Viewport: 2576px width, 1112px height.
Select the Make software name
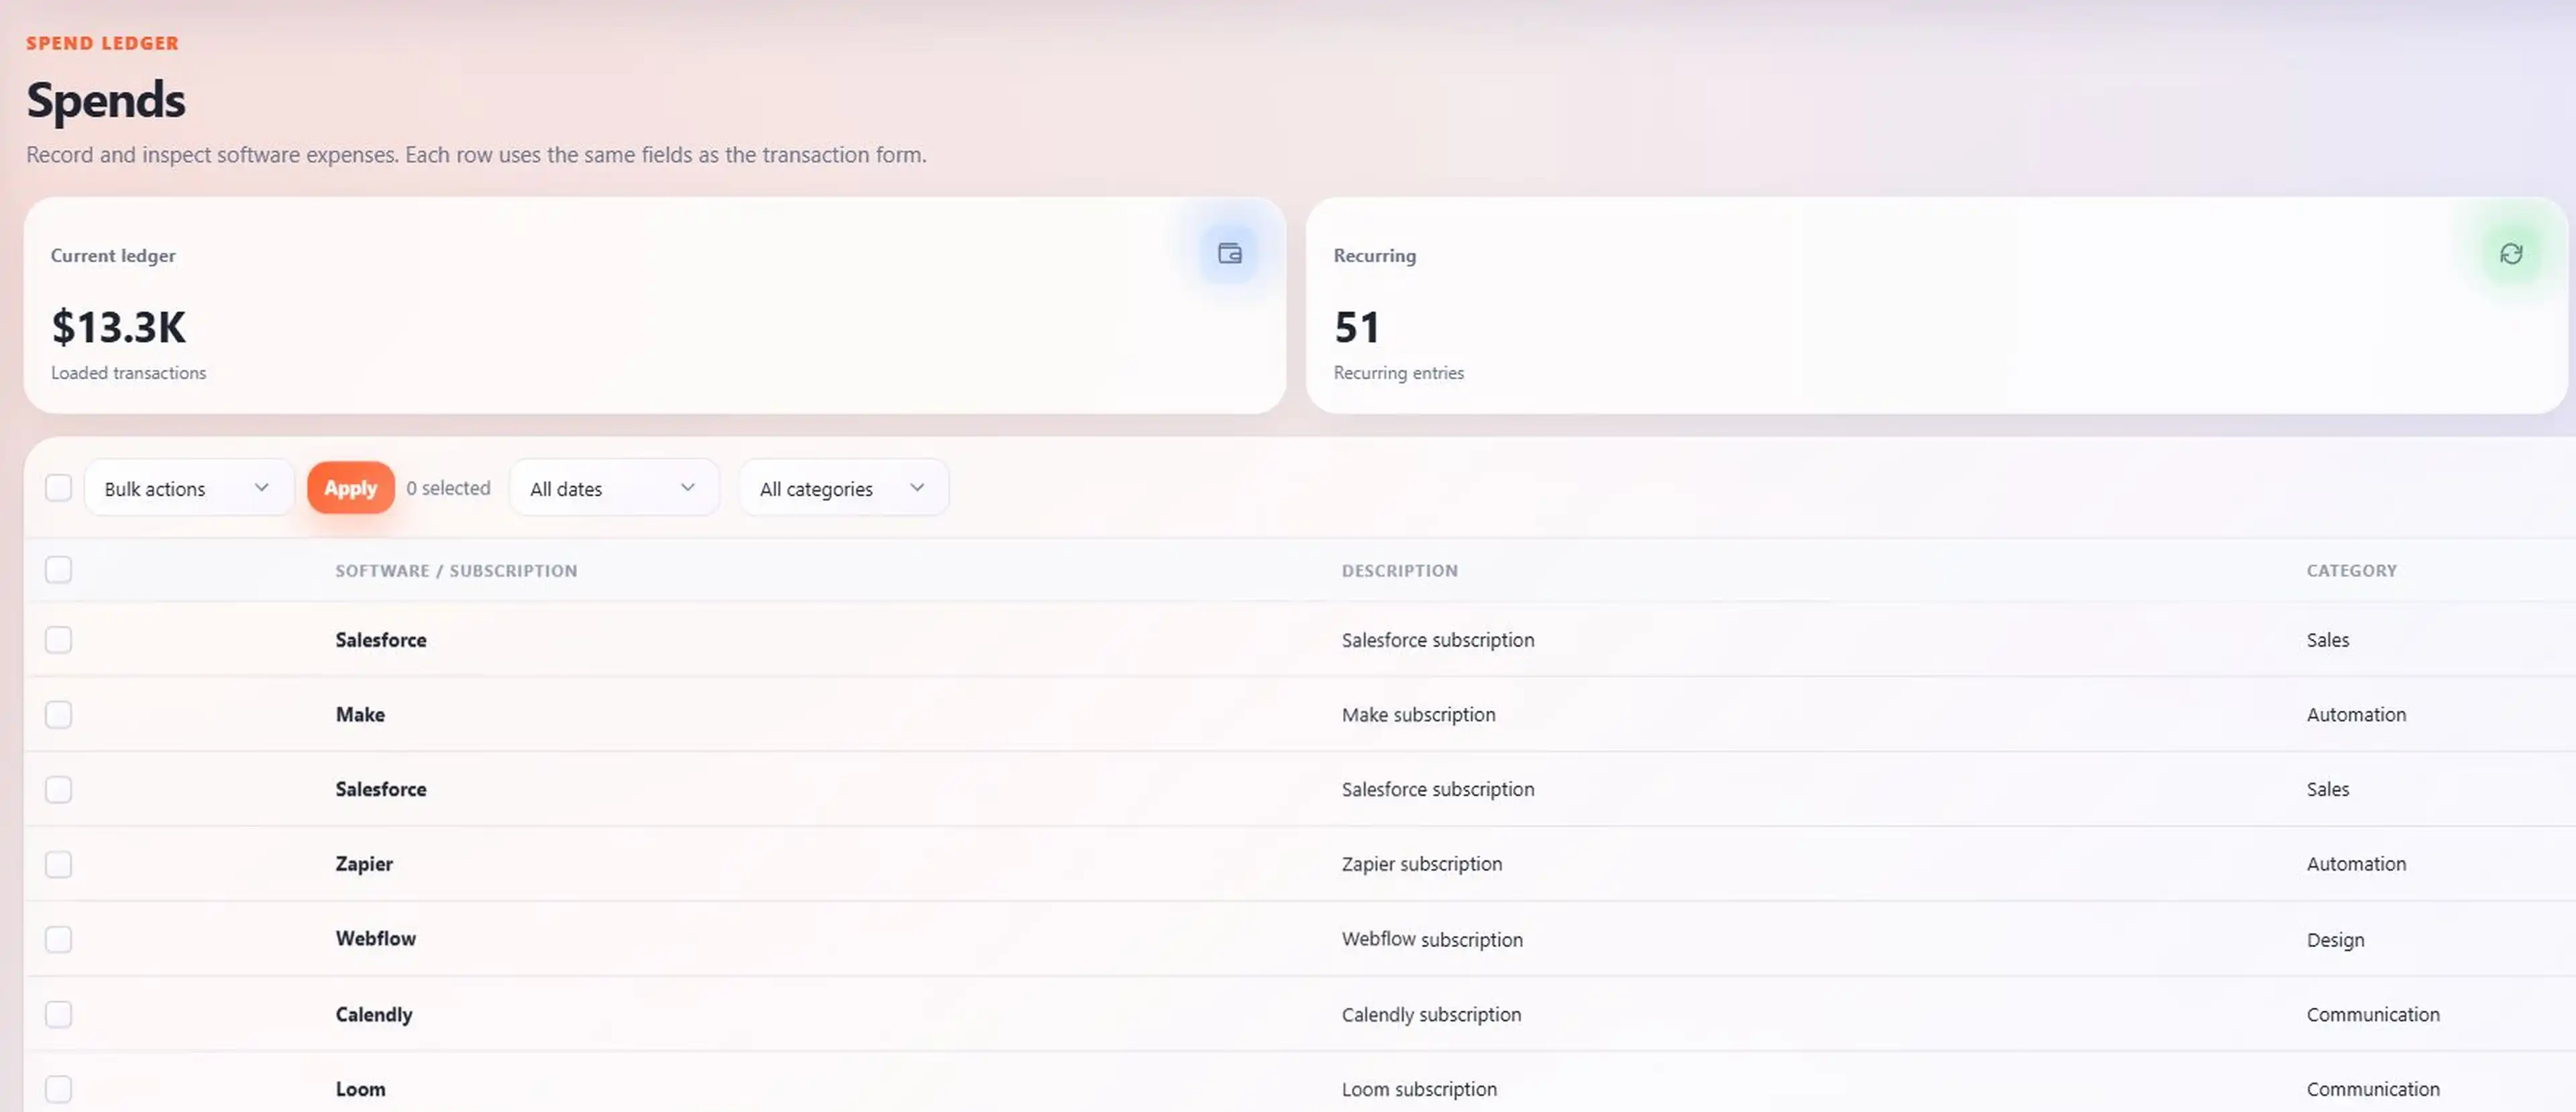360,714
